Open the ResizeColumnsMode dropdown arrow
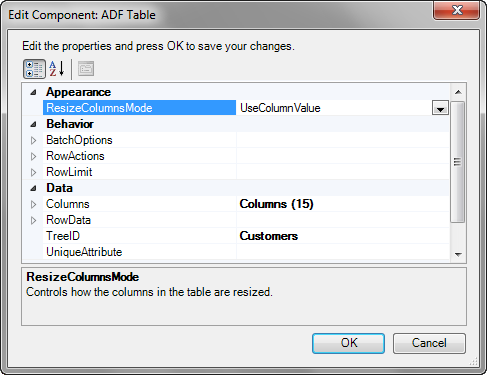The height and width of the screenshot is (375, 487). (440, 108)
